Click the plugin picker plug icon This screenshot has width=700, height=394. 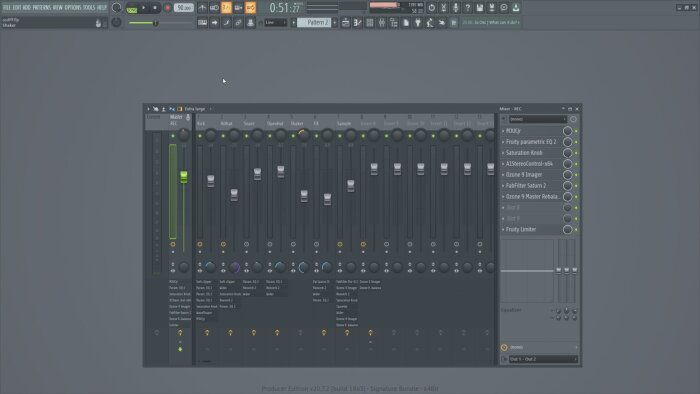(418, 22)
